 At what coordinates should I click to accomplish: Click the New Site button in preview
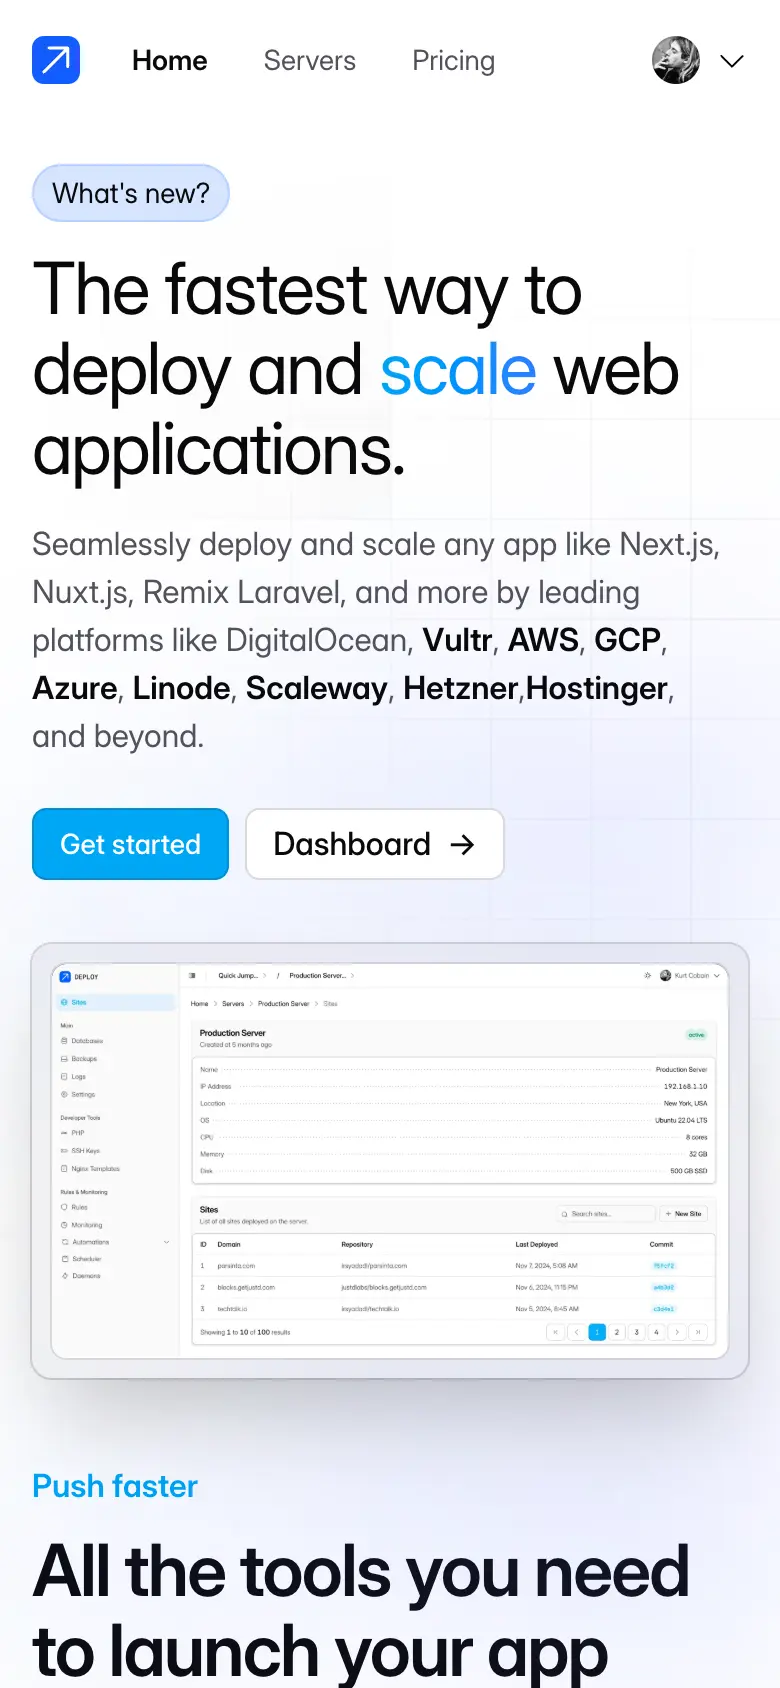tap(684, 1214)
